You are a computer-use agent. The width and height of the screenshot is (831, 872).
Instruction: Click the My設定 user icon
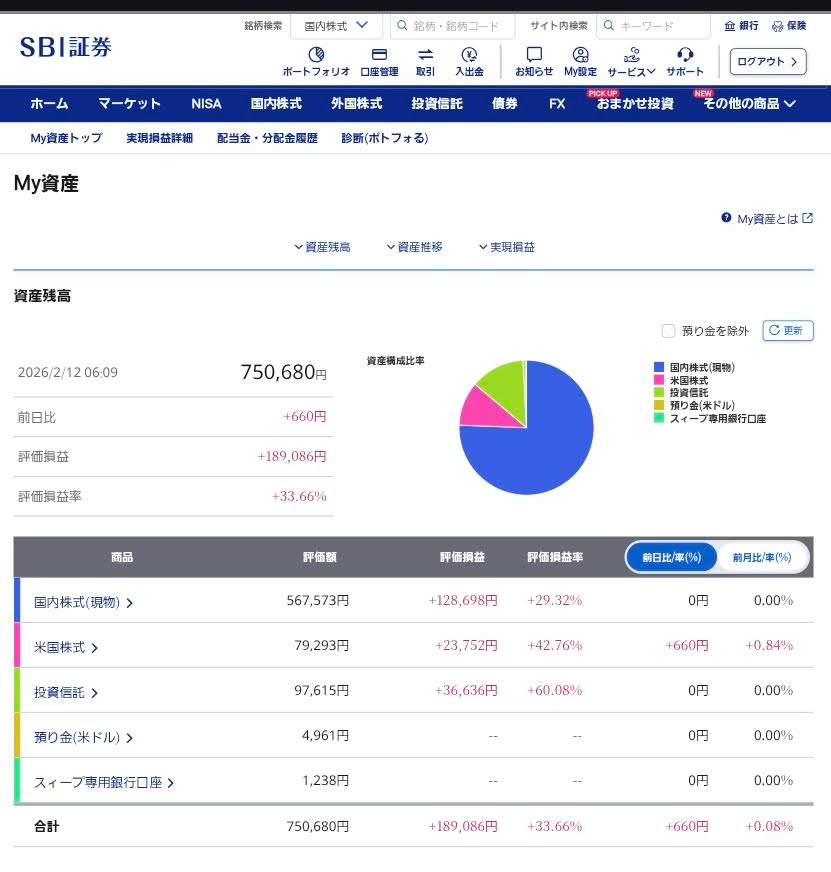(580, 55)
